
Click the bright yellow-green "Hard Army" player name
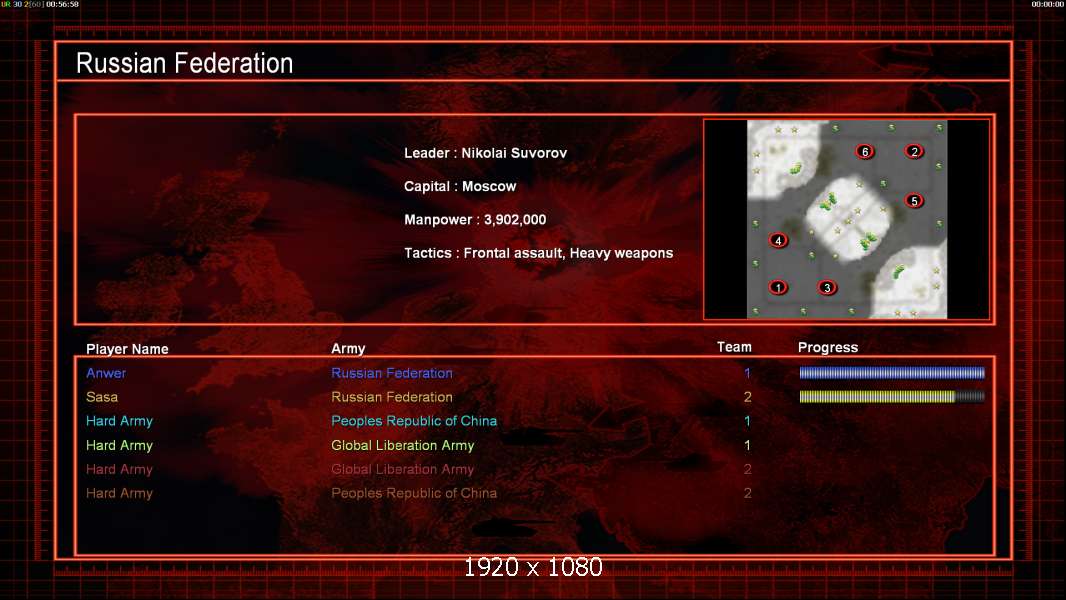pos(120,446)
